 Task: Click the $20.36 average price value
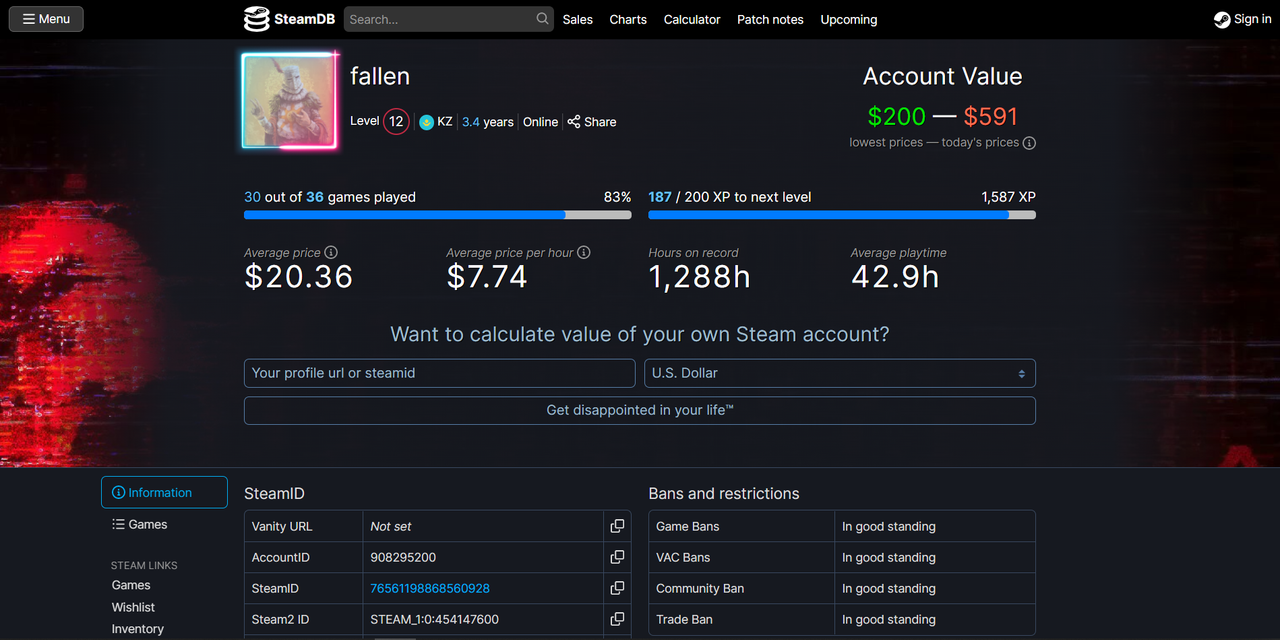[x=299, y=277]
